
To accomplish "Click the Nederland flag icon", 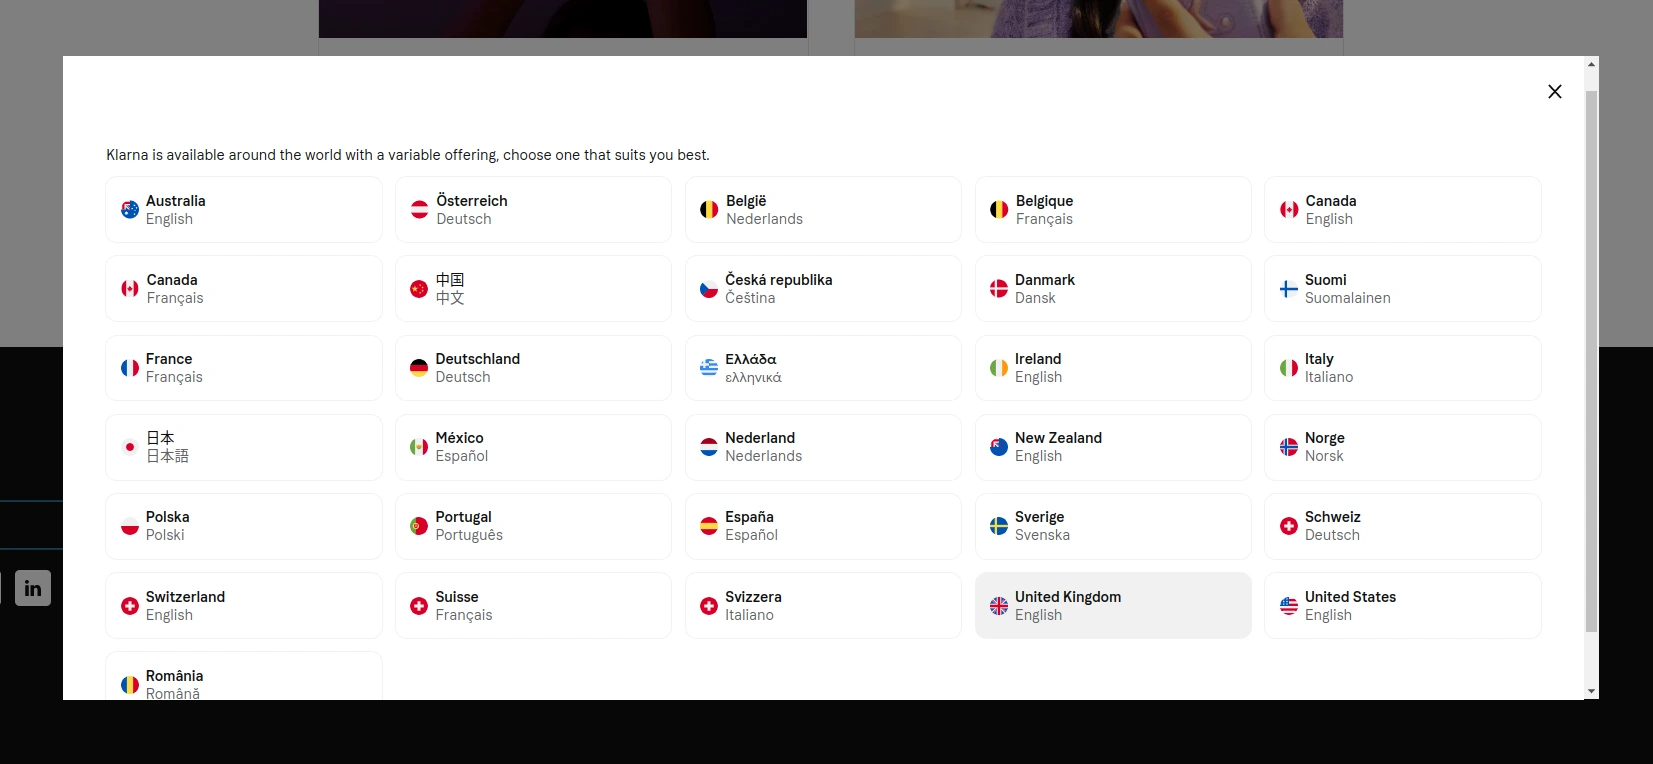I will point(709,447).
